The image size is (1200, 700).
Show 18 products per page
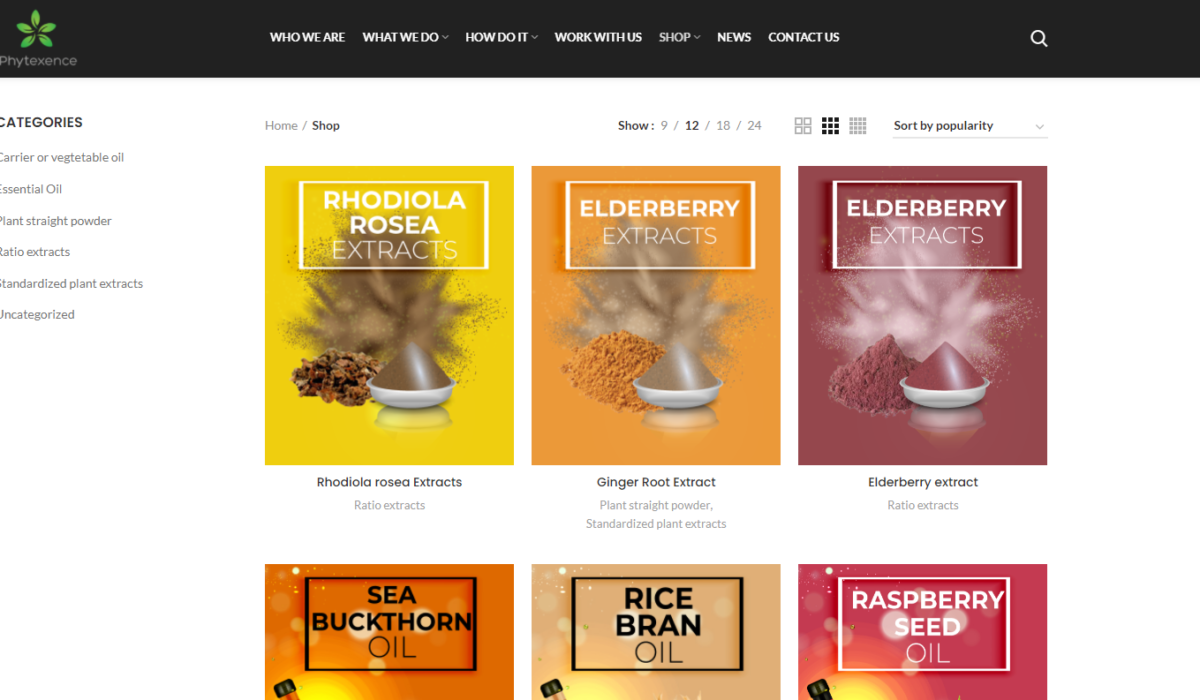(x=723, y=126)
